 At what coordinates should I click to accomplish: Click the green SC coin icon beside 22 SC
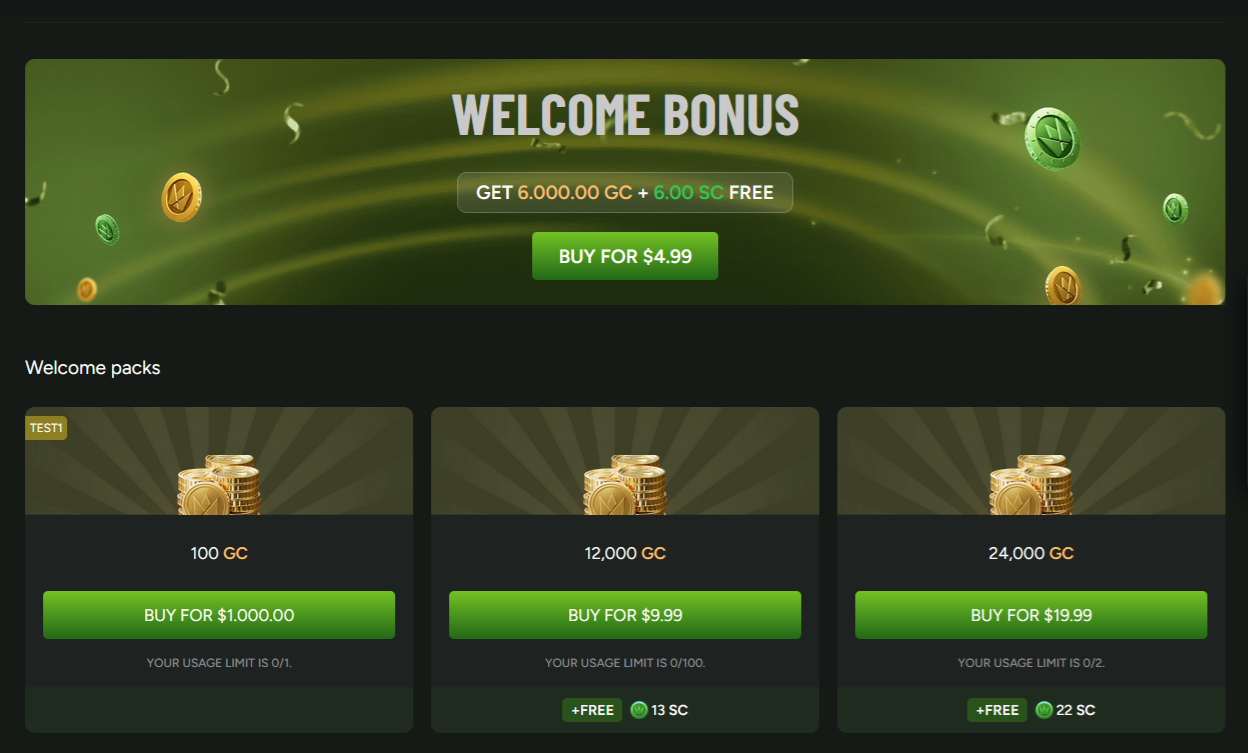pos(1044,710)
